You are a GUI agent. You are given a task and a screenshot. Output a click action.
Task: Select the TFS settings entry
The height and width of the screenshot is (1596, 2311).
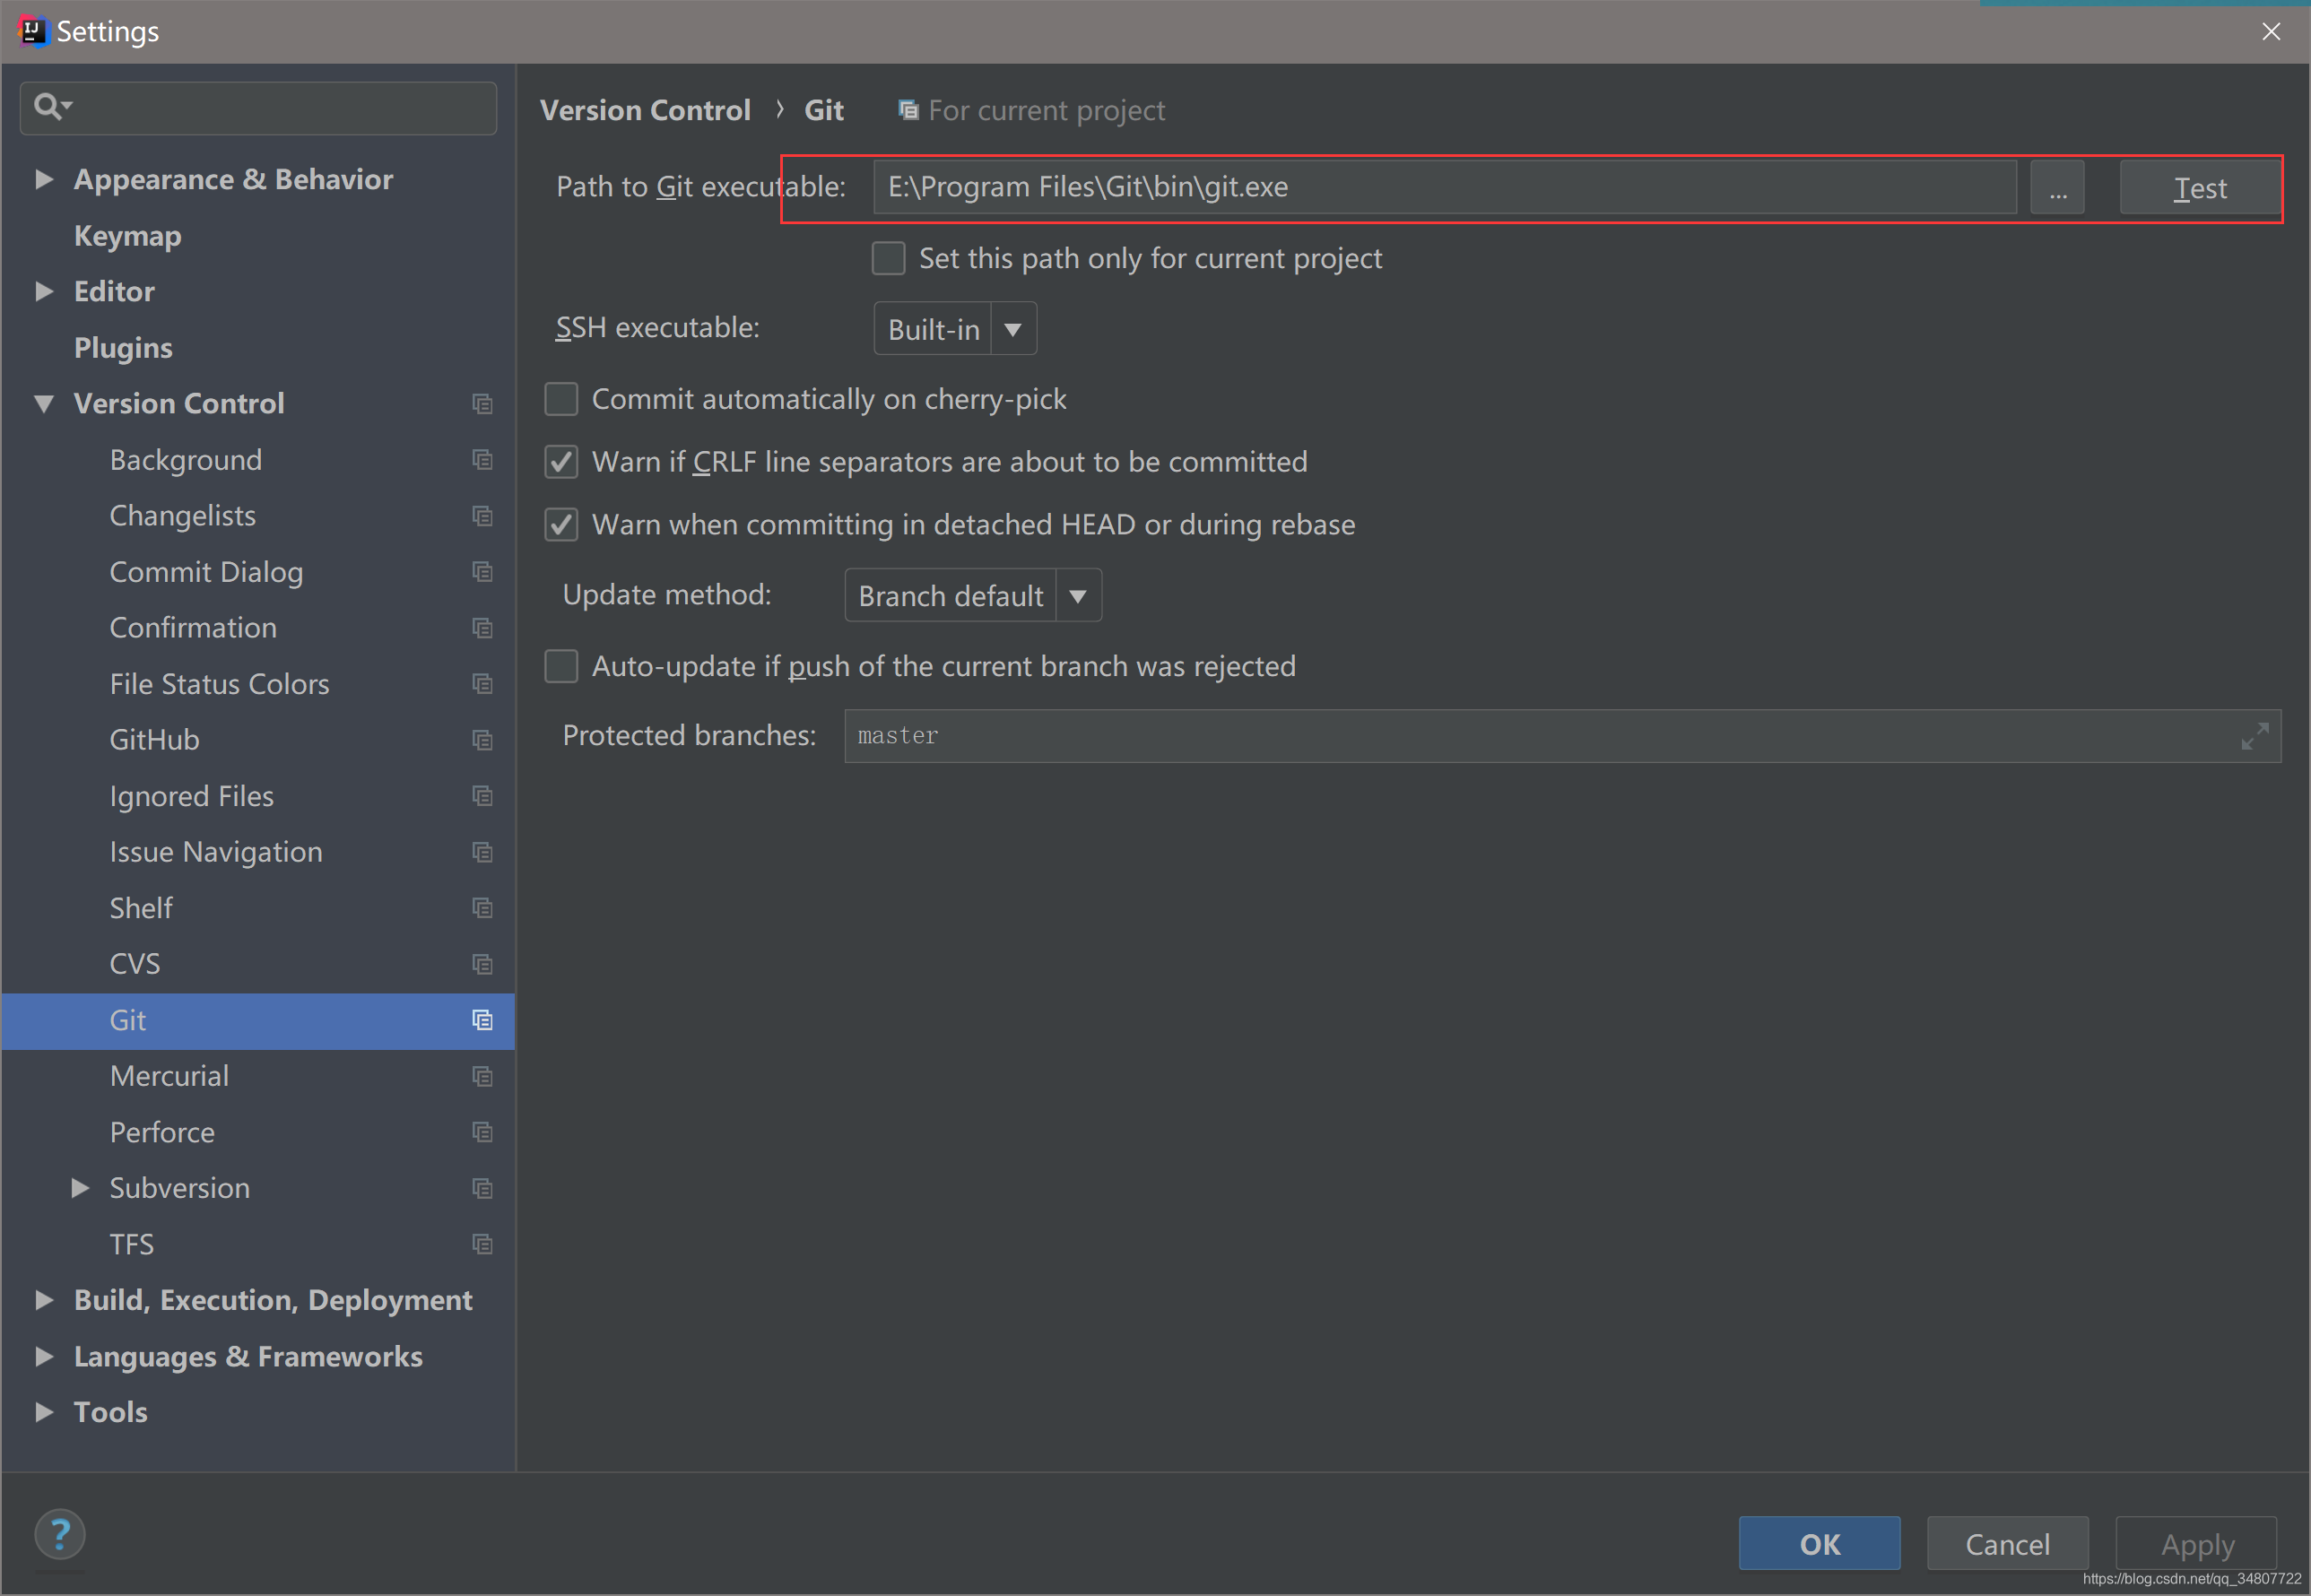coord(131,1244)
